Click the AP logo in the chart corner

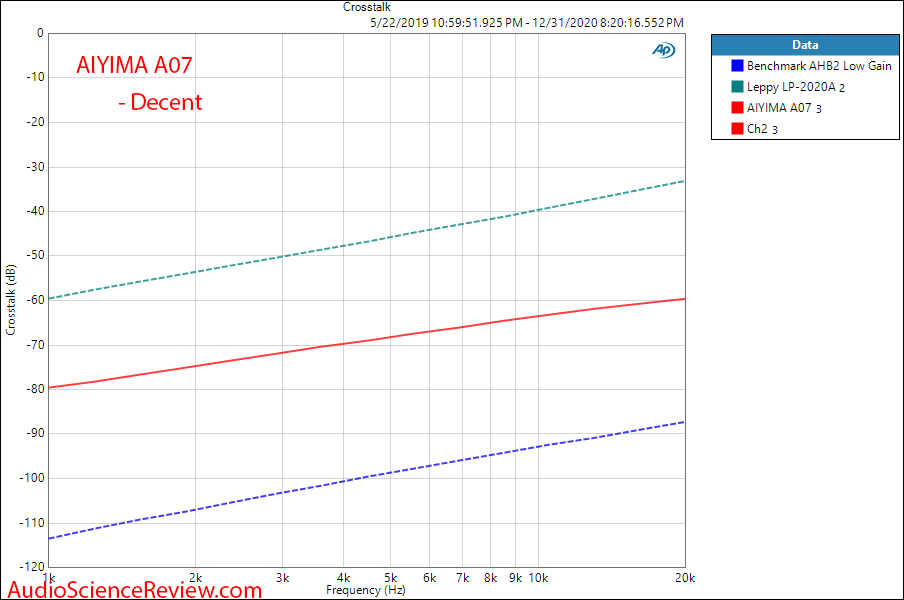[x=664, y=50]
